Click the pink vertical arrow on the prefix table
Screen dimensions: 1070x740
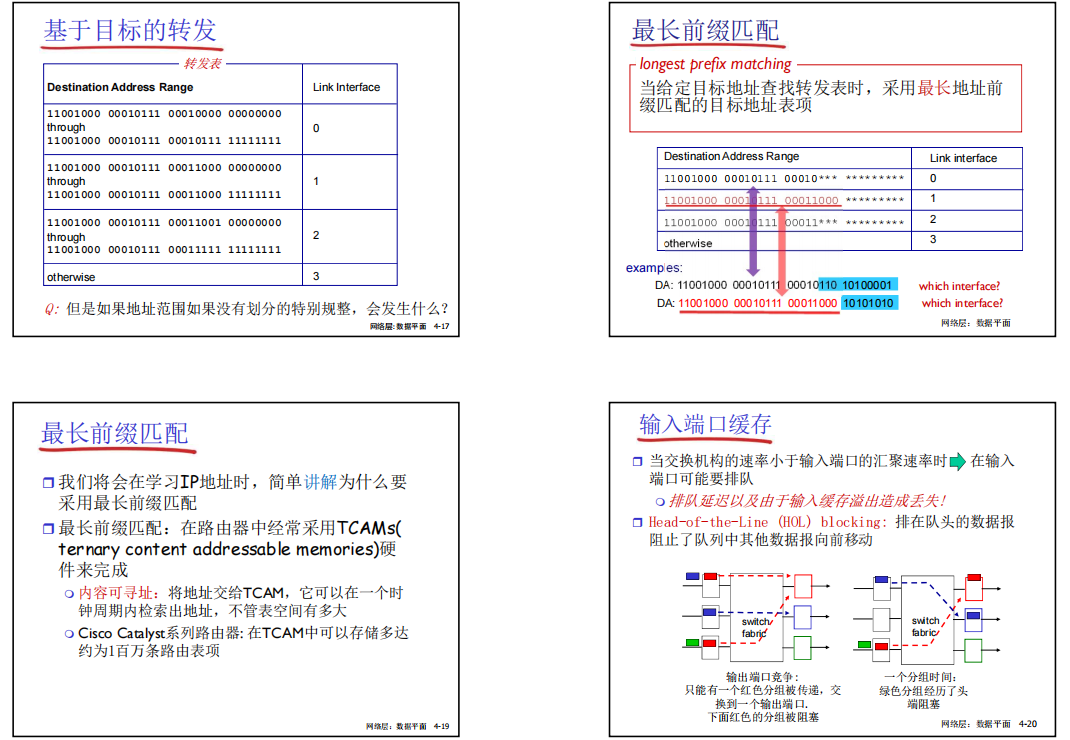pos(782,251)
